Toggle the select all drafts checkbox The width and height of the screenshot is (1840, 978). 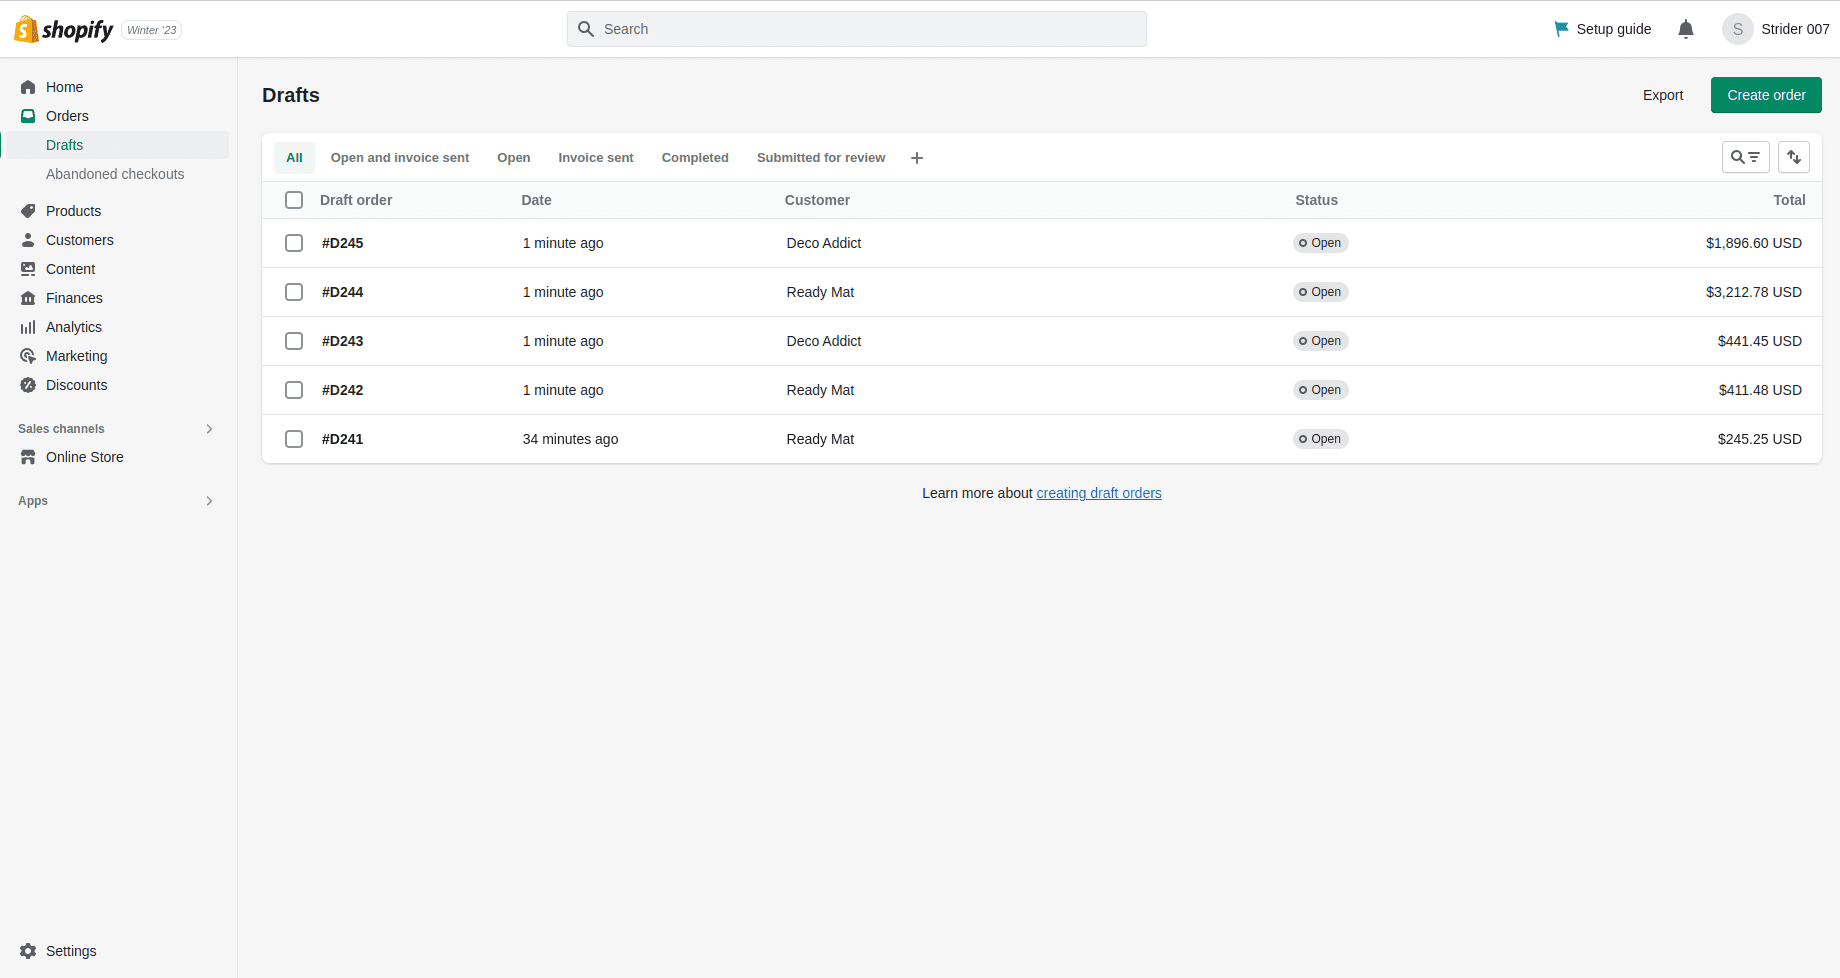click(294, 200)
